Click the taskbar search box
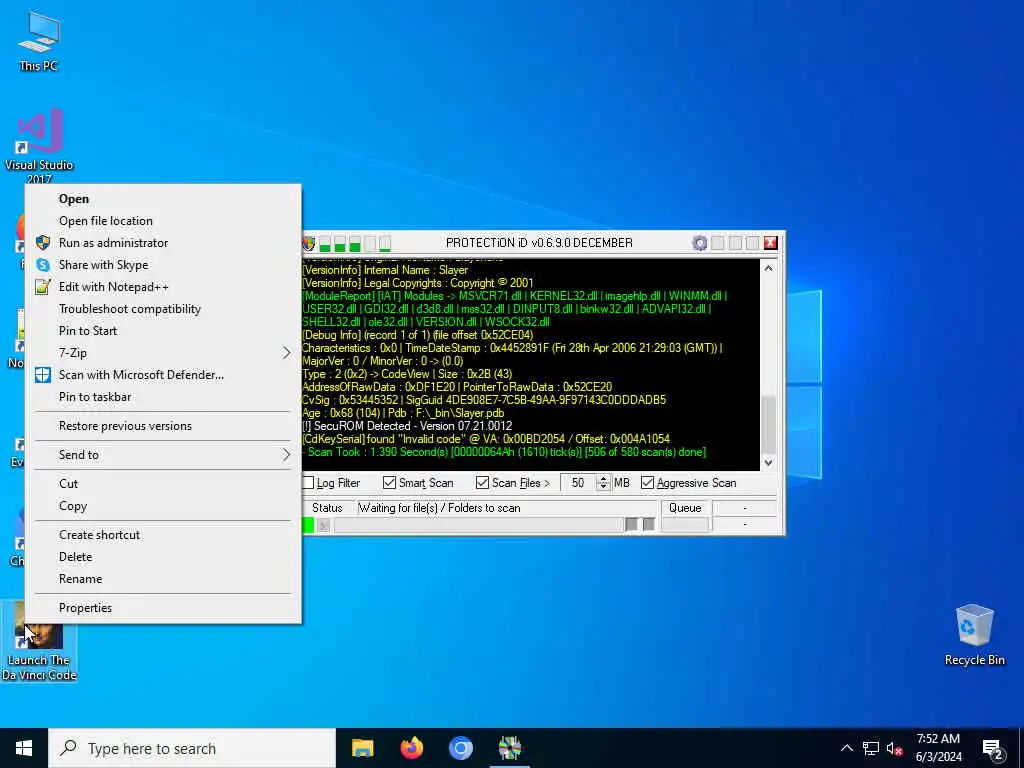 [x=192, y=748]
